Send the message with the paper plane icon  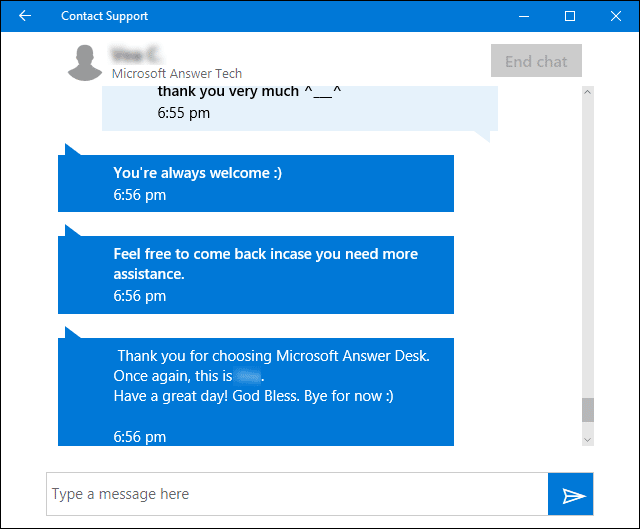point(572,494)
